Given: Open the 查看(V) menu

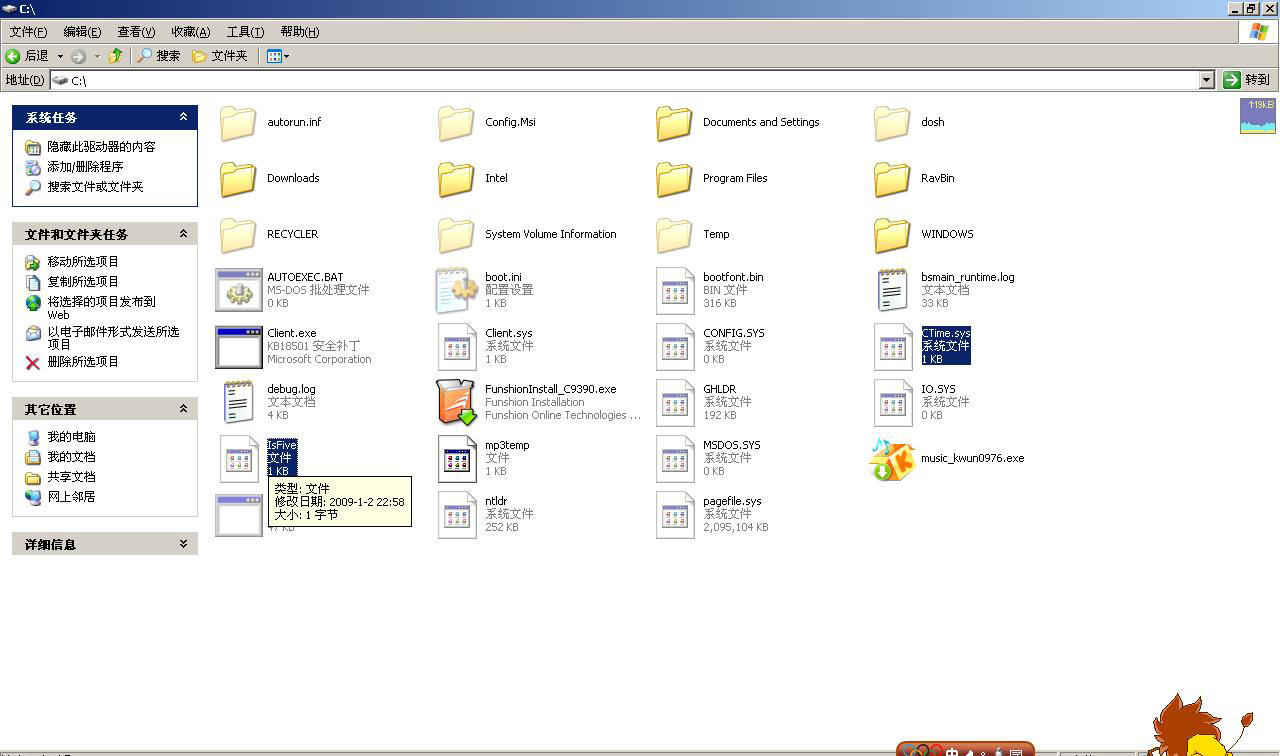Looking at the screenshot, I should click(x=136, y=32).
